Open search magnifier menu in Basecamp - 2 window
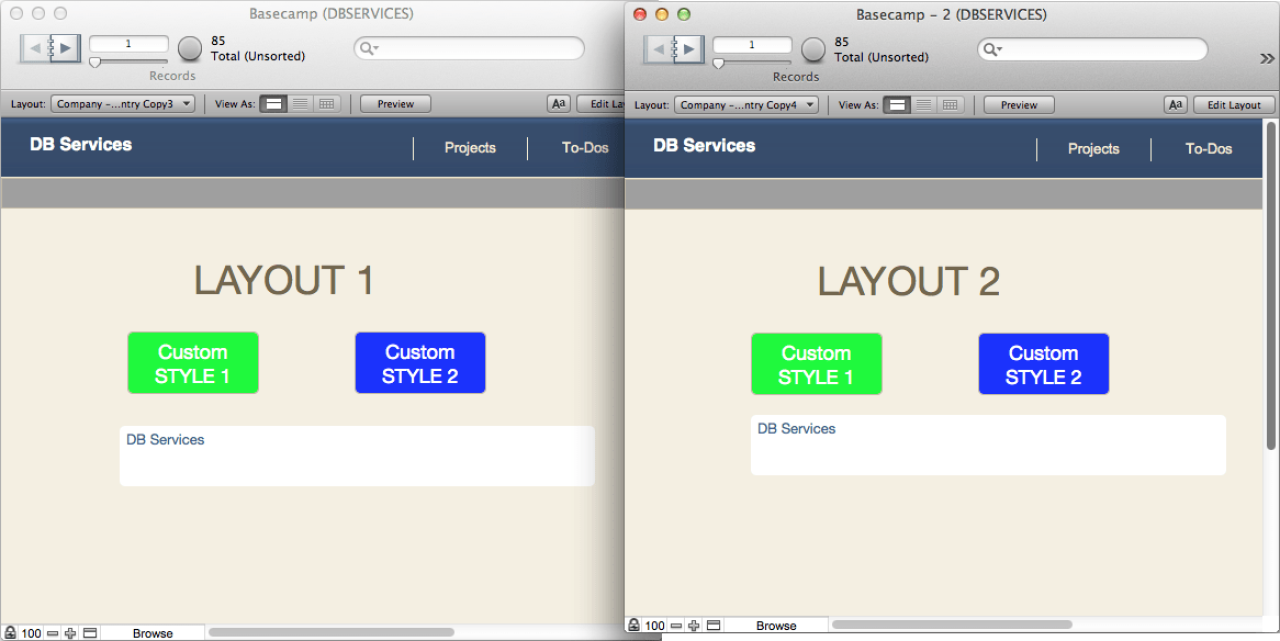The height and width of the screenshot is (641, 1280). pos(991,49)
